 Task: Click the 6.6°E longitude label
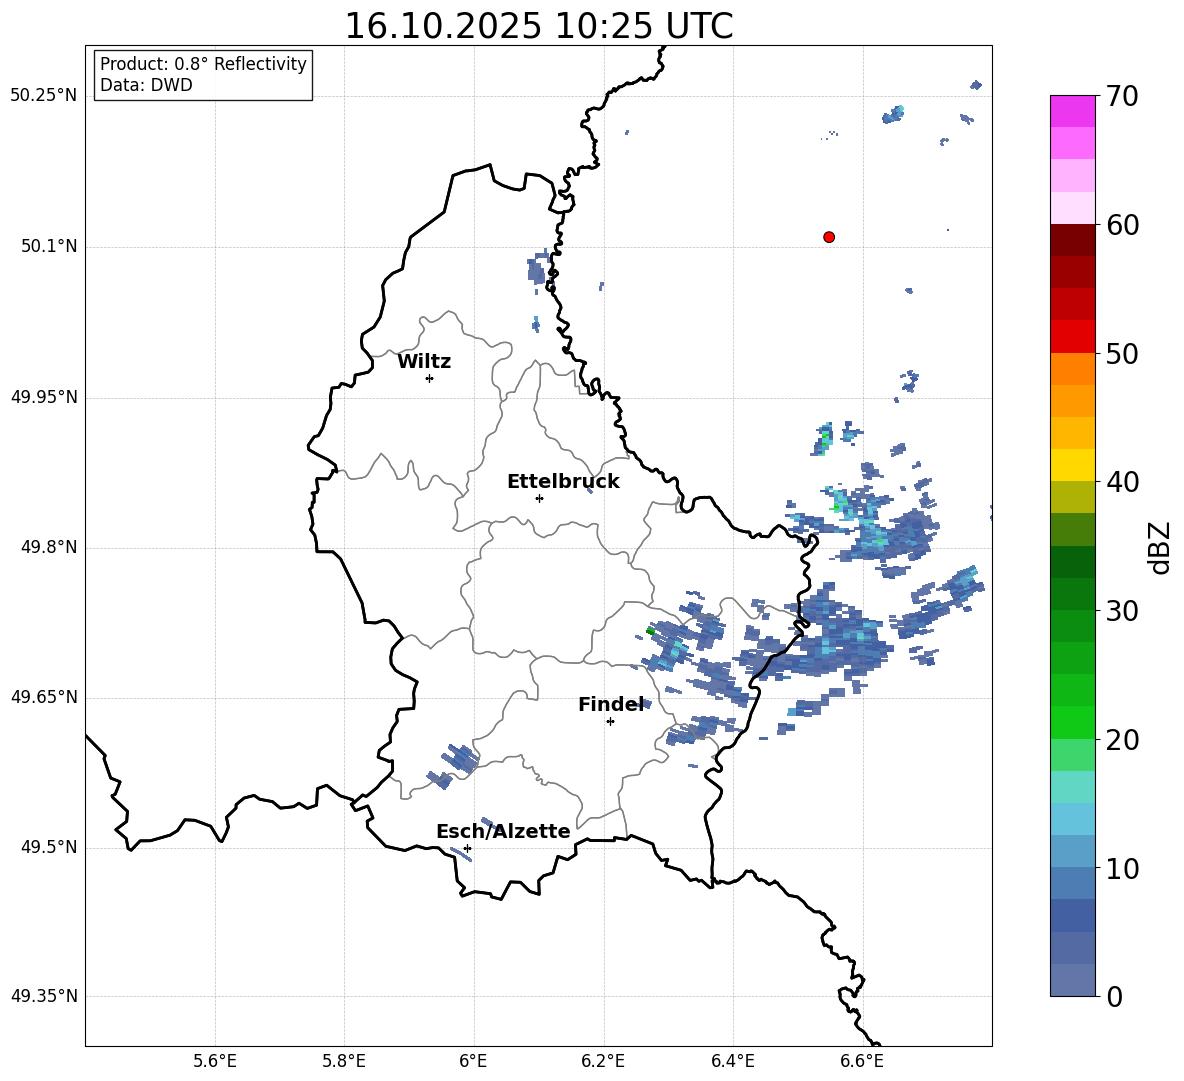pos(862,1061)
